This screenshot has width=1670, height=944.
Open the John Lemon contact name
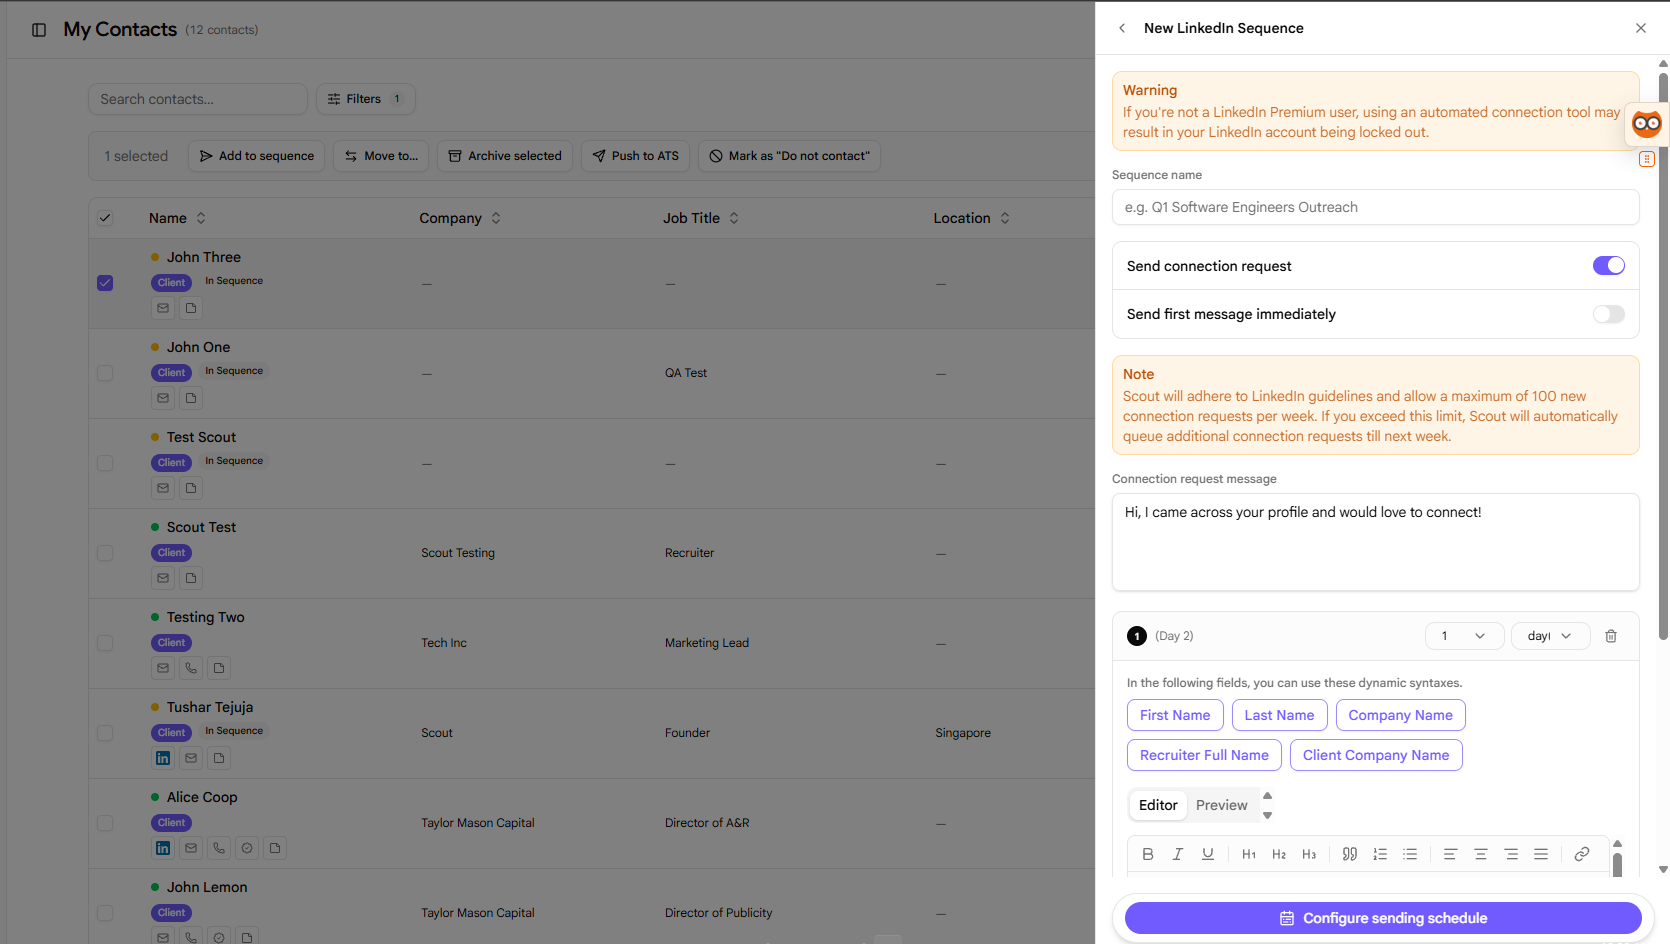click(207, 887)
